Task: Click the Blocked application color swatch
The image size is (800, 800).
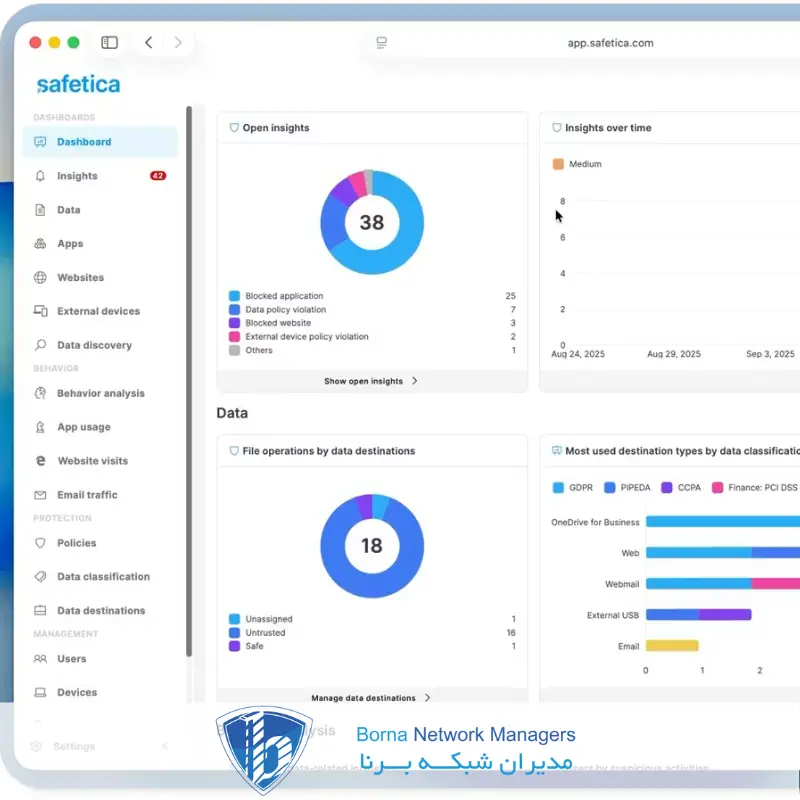Action: (x=234, y=296)
